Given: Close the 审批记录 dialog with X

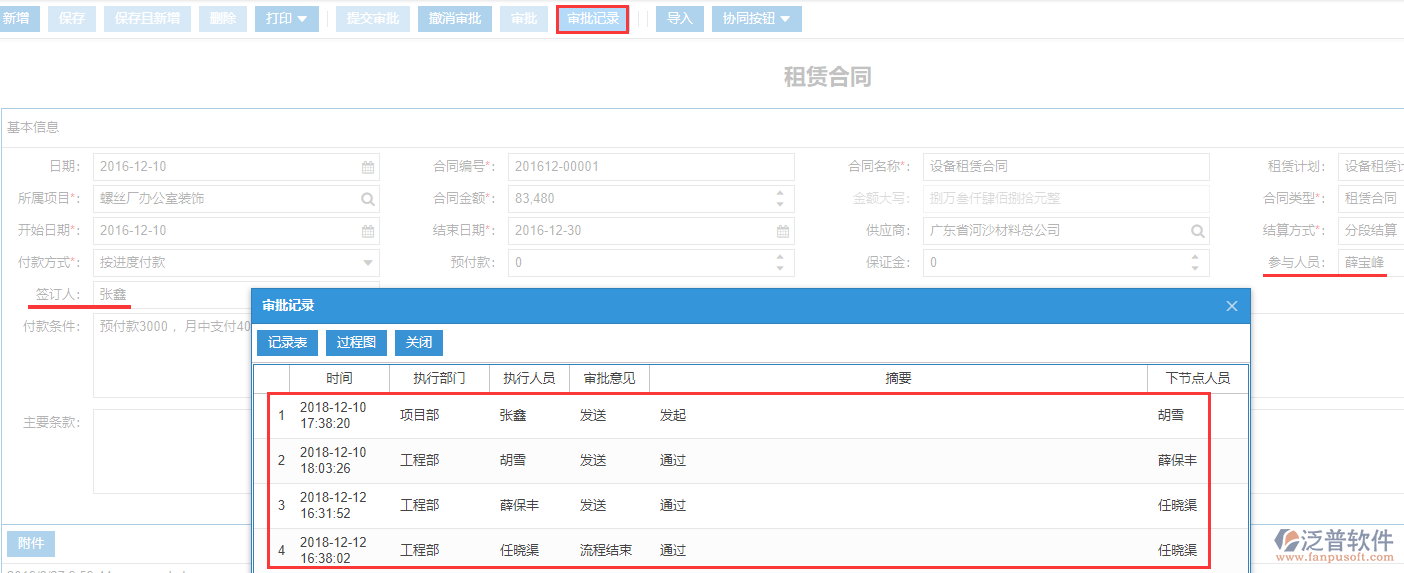Looking at the screenshot, I should [x=1232, y=306].
